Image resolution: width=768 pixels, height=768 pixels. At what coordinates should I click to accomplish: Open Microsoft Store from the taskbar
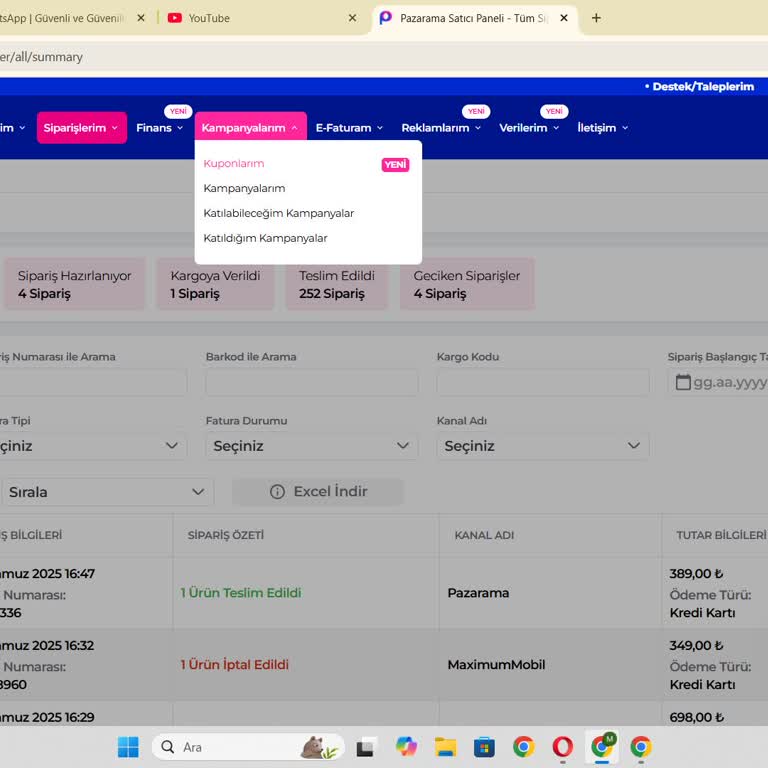pos(484,747)
